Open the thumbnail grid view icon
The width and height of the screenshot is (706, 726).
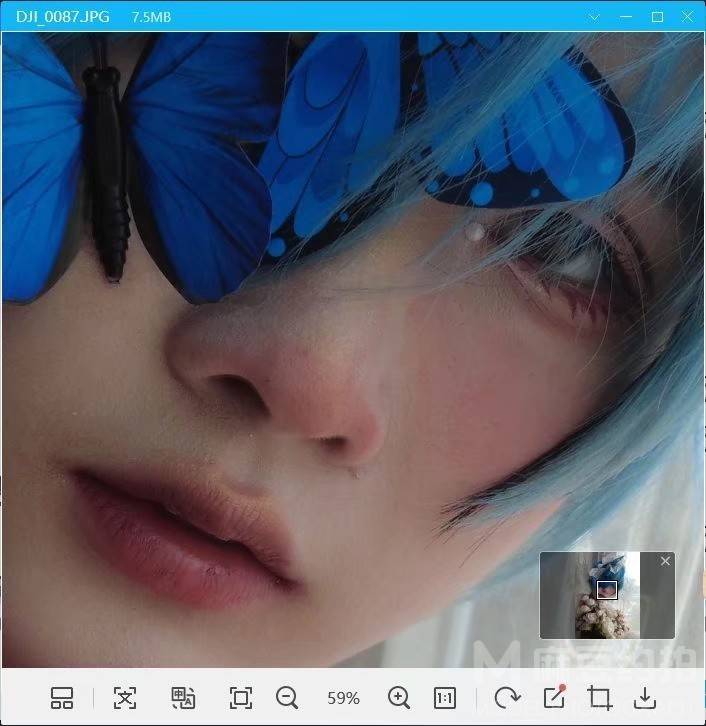(62, 698)
